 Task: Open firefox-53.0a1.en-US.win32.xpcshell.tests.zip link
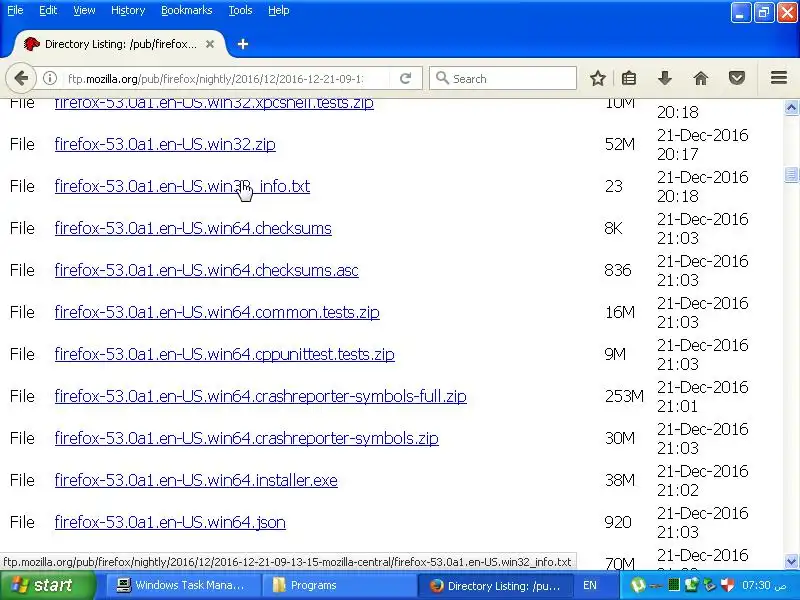coord(214,103)
